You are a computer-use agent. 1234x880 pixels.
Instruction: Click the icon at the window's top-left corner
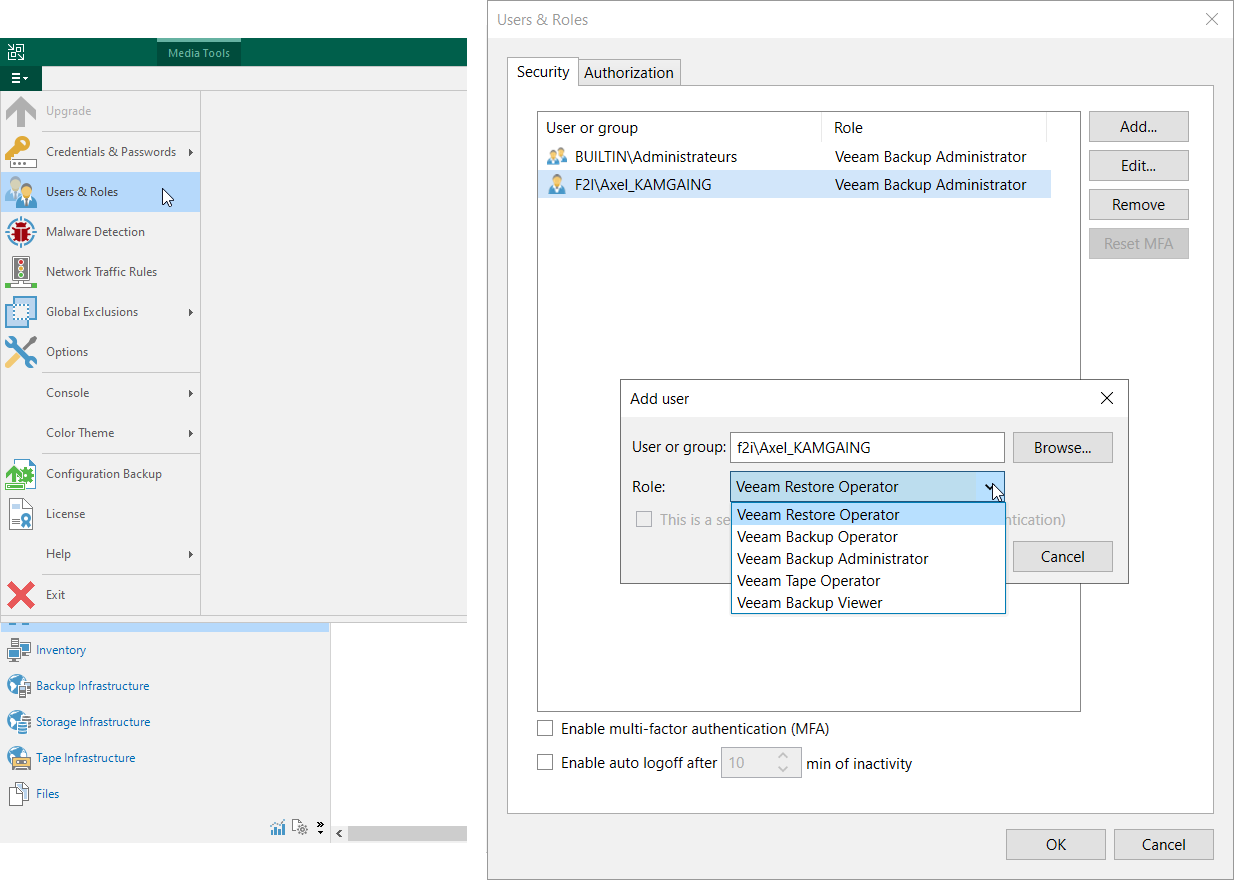[16, 52]
